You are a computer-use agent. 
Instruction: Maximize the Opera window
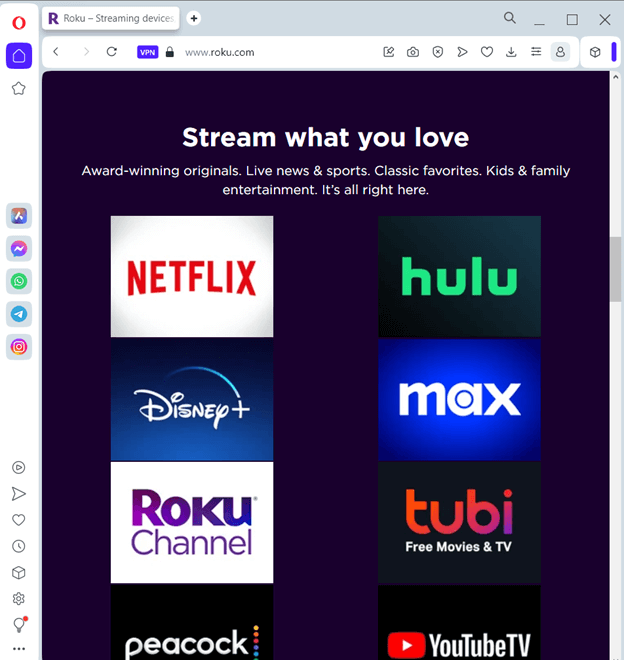[x=572, y=20]
